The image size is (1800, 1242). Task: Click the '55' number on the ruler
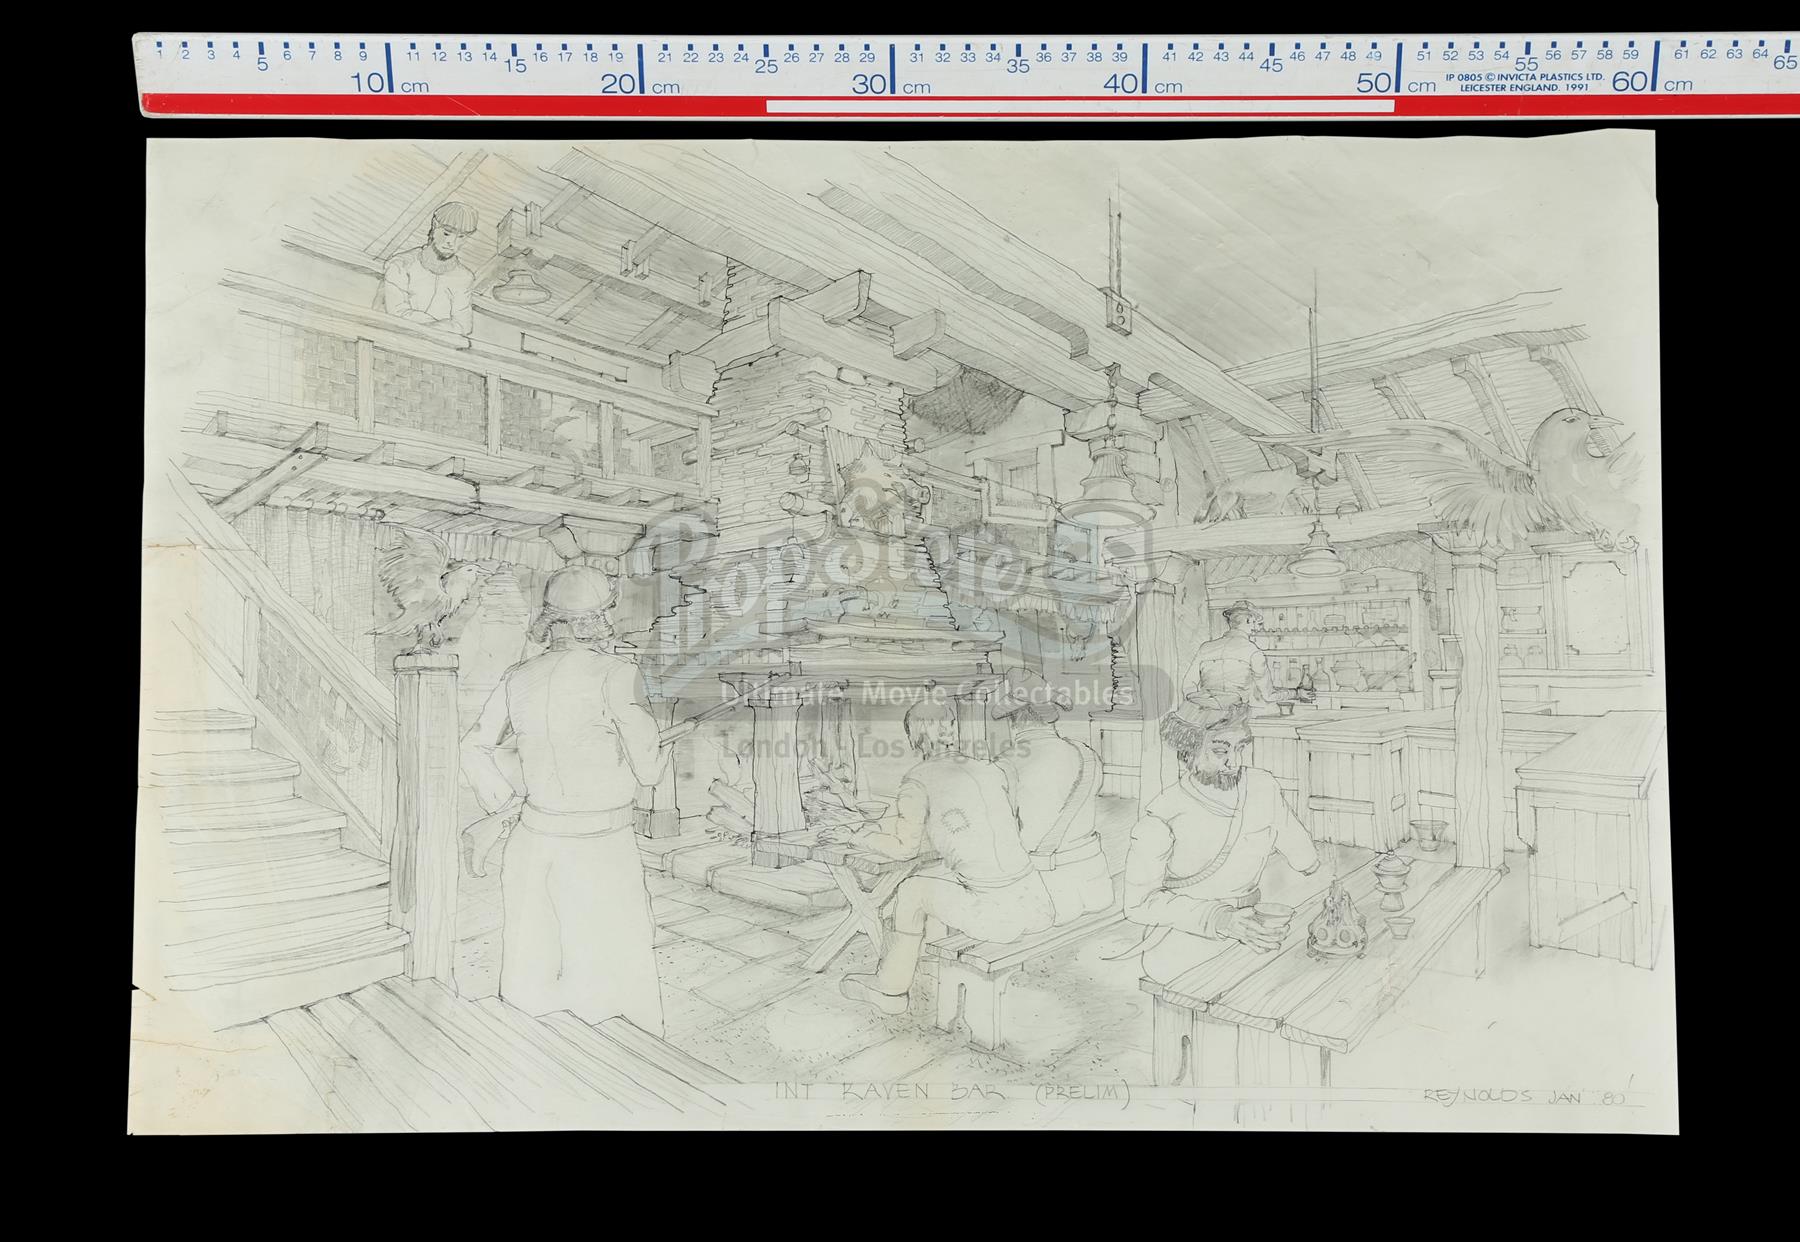tap(1526, 64)
